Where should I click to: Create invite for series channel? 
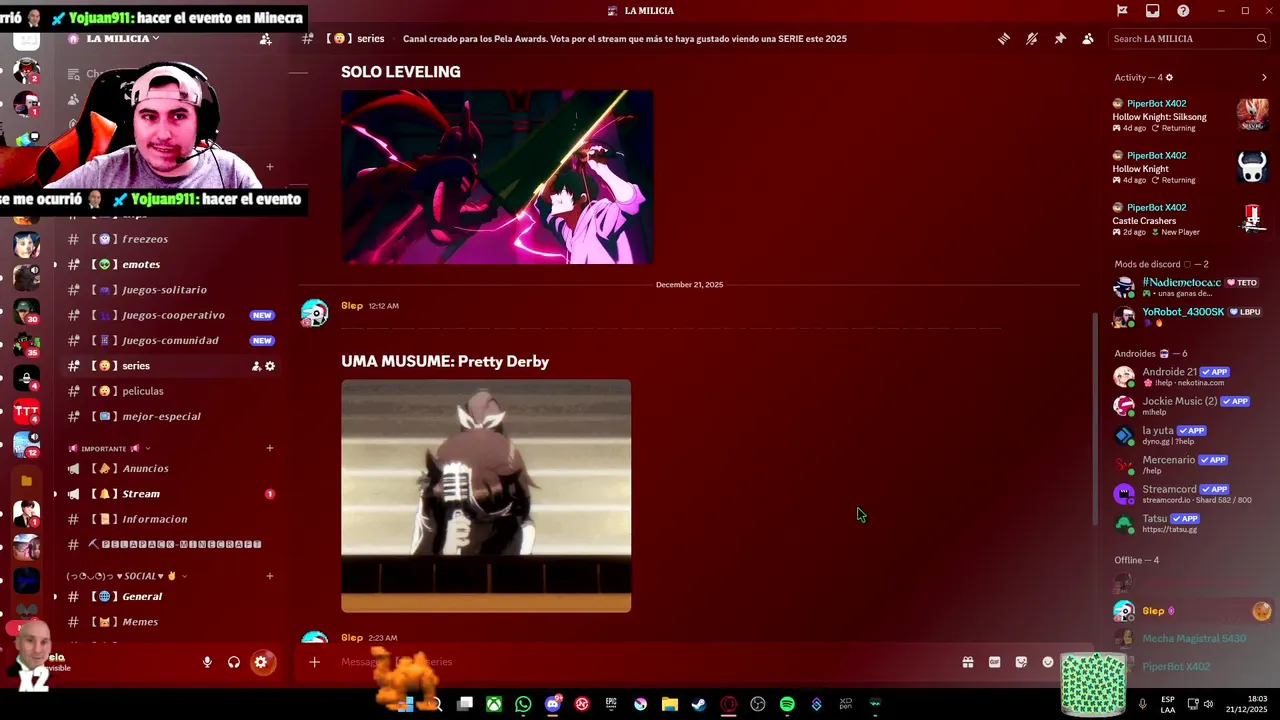click(256, 366)
